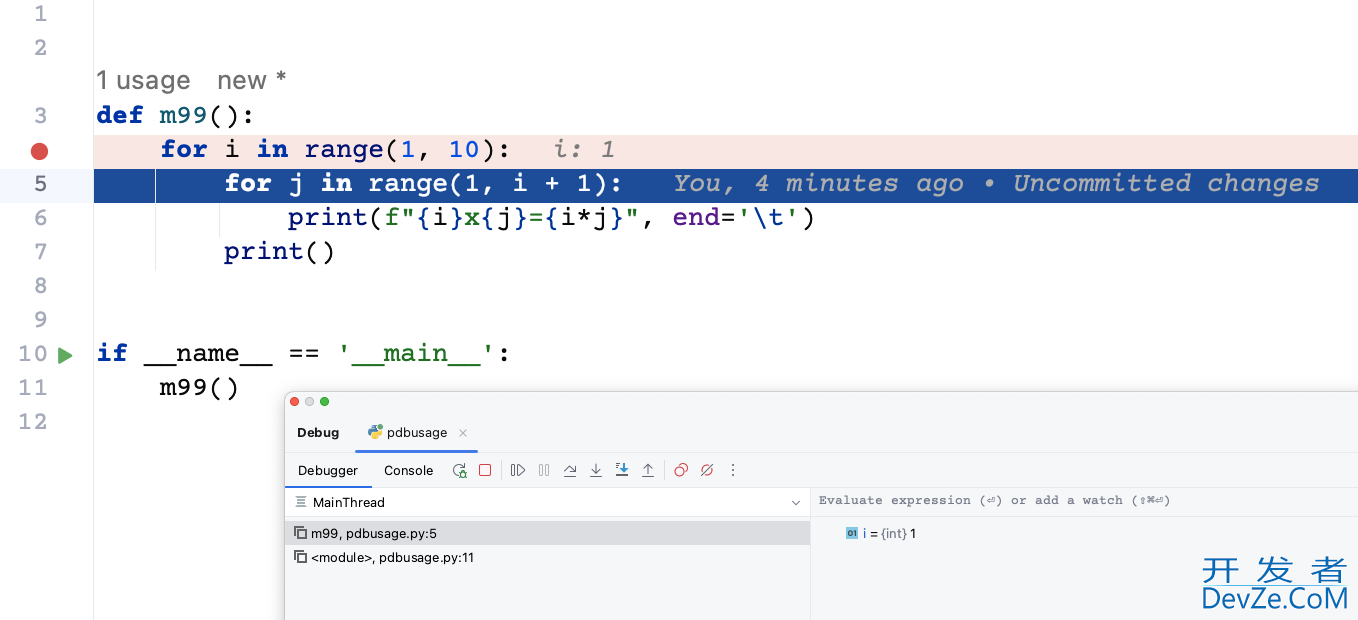
Task: Resume program execution
Action: (x=517, y=470)
